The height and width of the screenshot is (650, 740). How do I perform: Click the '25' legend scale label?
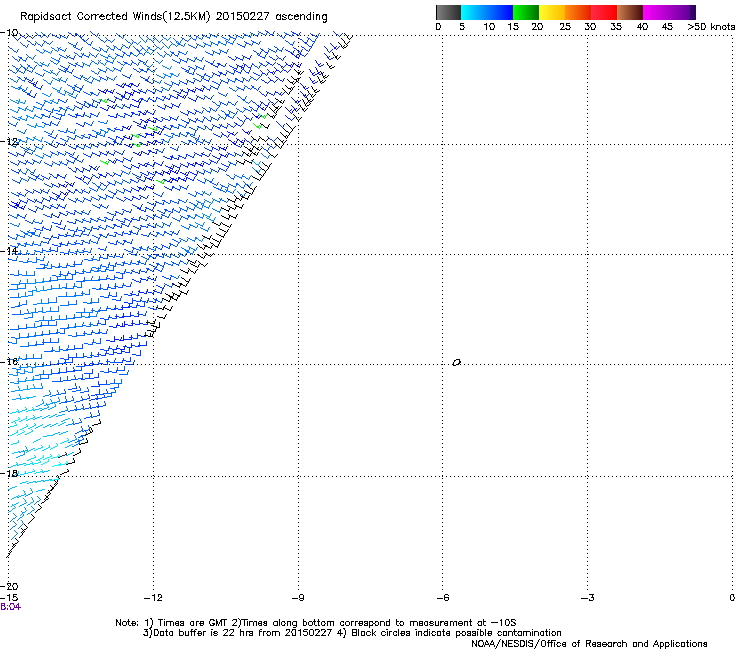coord(564,27)
